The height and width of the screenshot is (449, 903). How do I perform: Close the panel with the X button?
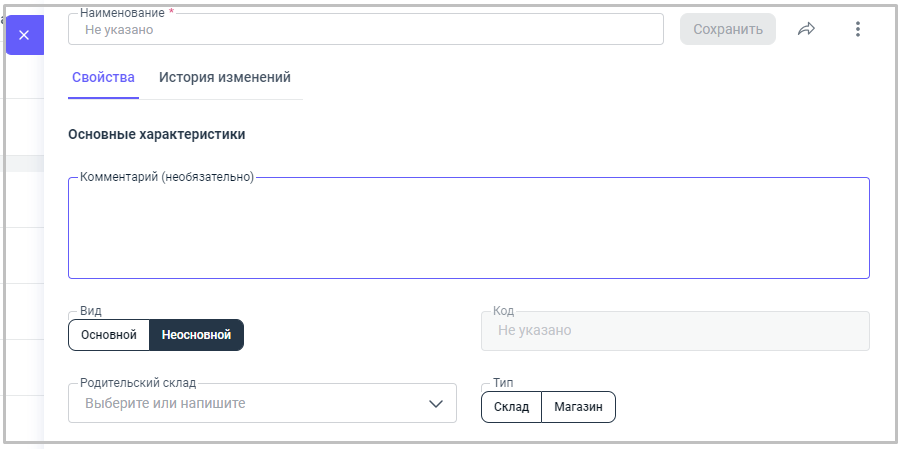pyautogui.click(x=24, y=35)
